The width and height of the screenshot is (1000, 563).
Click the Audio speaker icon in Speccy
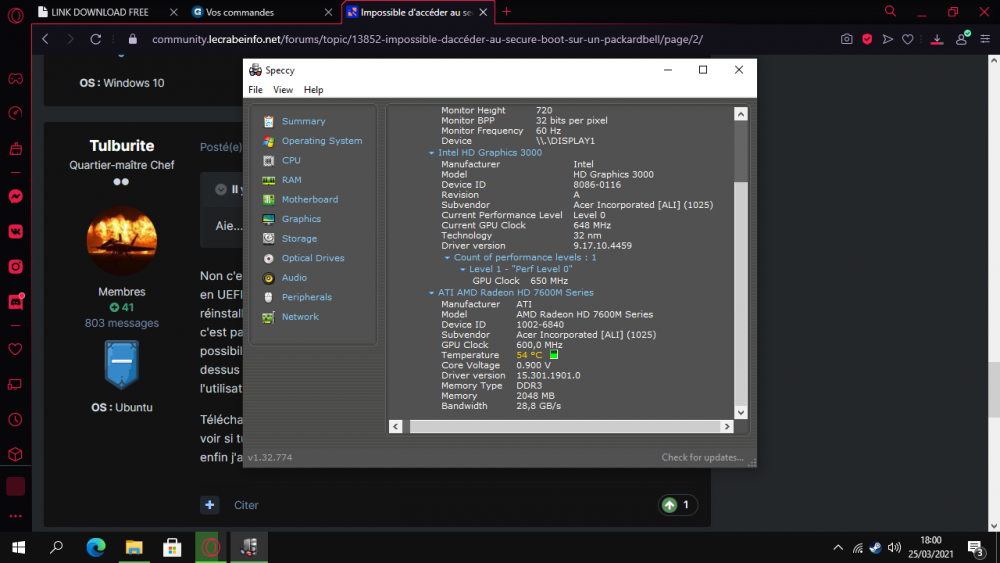(x=268, y=278)
